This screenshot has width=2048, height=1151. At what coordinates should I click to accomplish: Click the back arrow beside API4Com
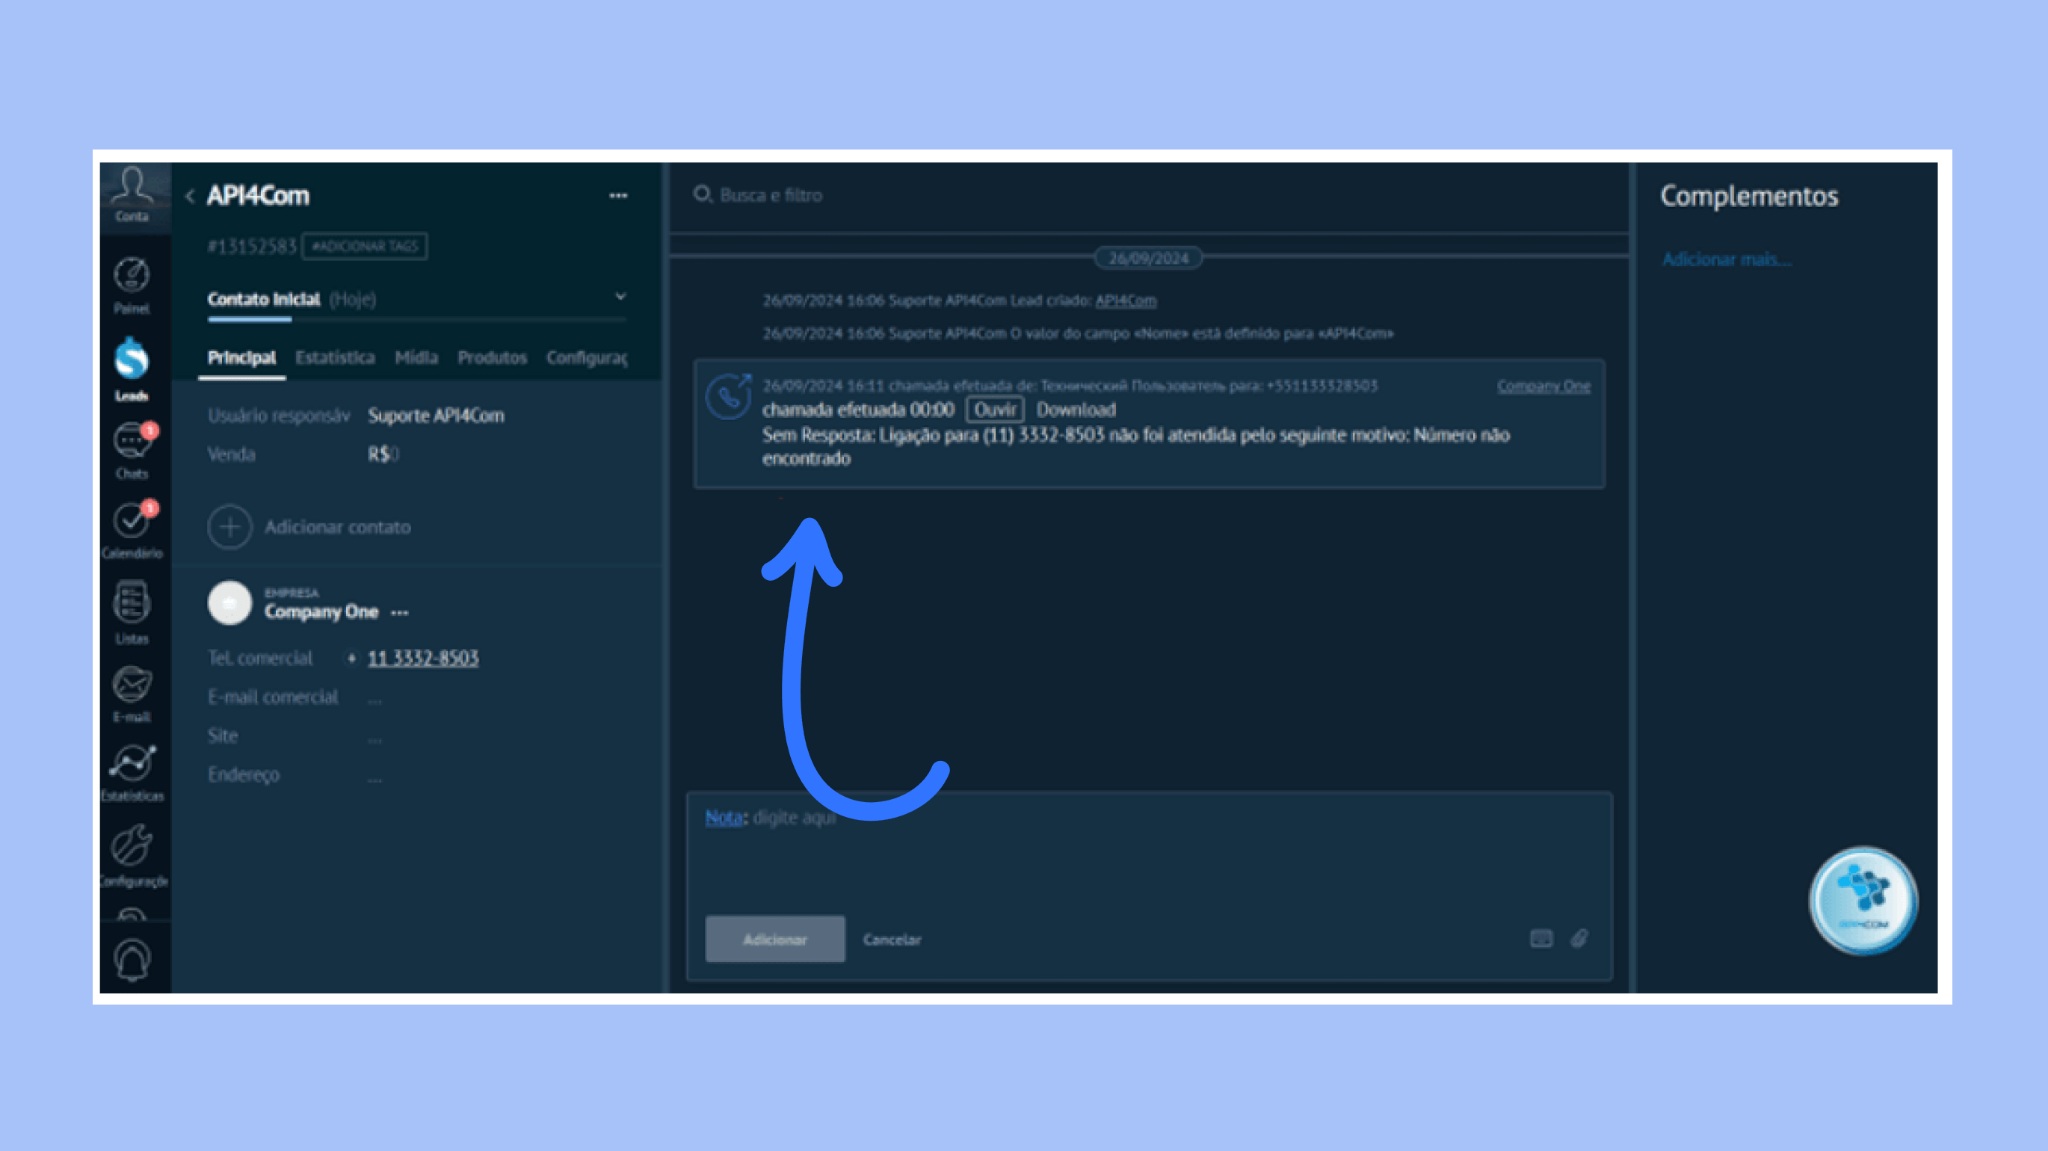click(190, 196)
